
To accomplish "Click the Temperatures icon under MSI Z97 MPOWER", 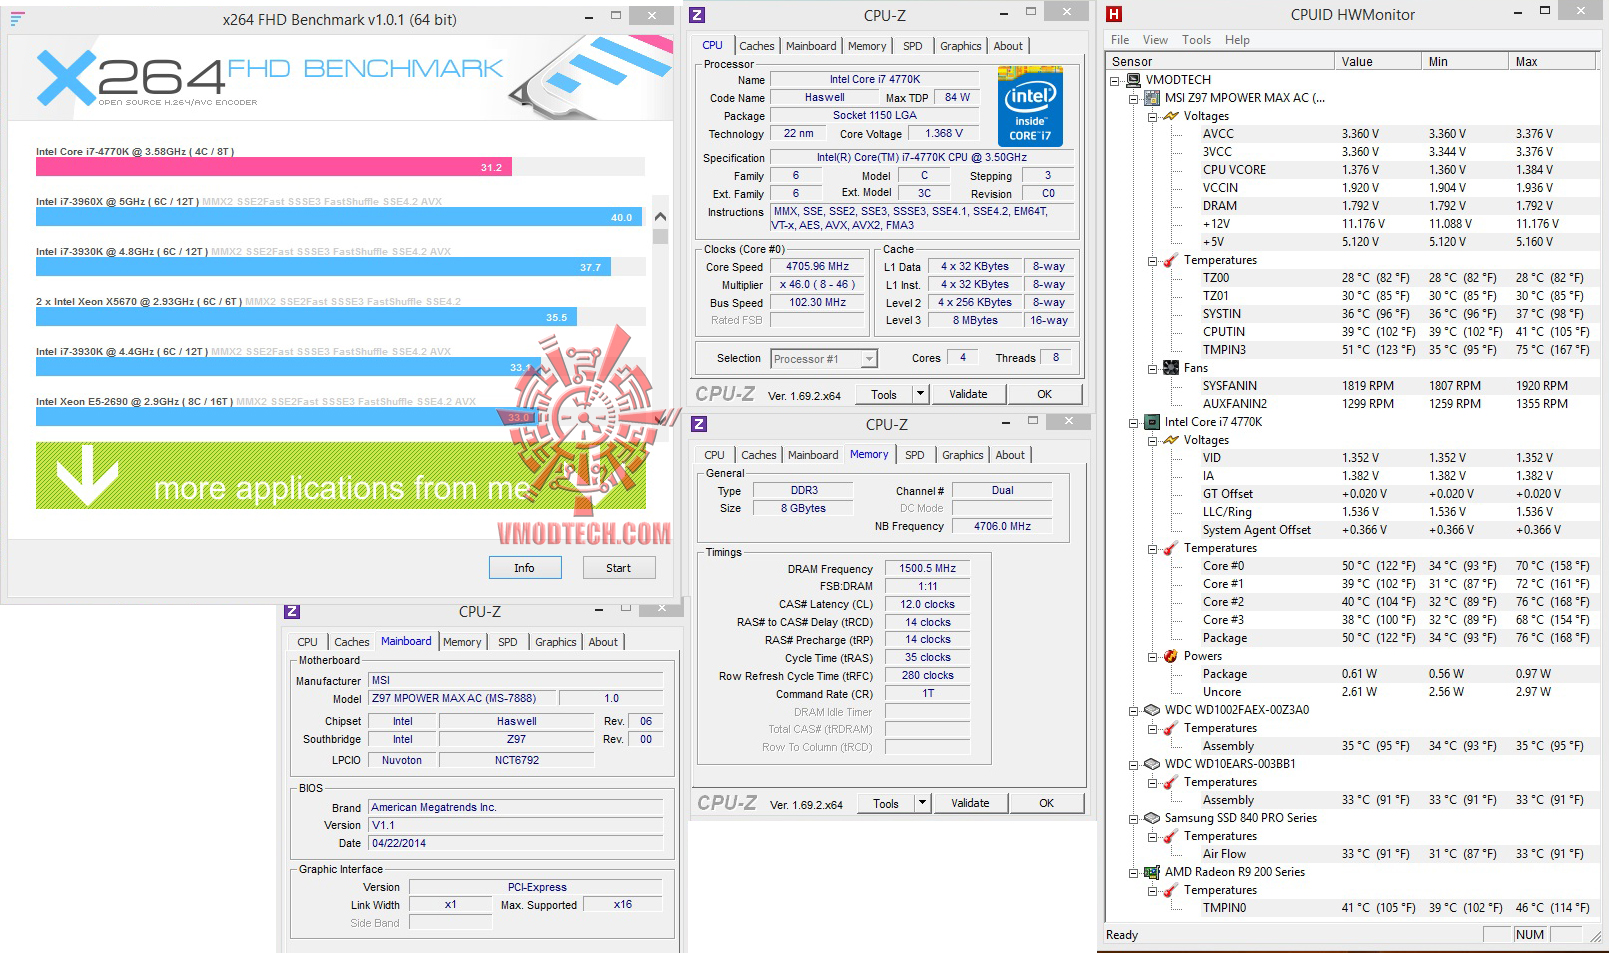I will [1170, 260].
